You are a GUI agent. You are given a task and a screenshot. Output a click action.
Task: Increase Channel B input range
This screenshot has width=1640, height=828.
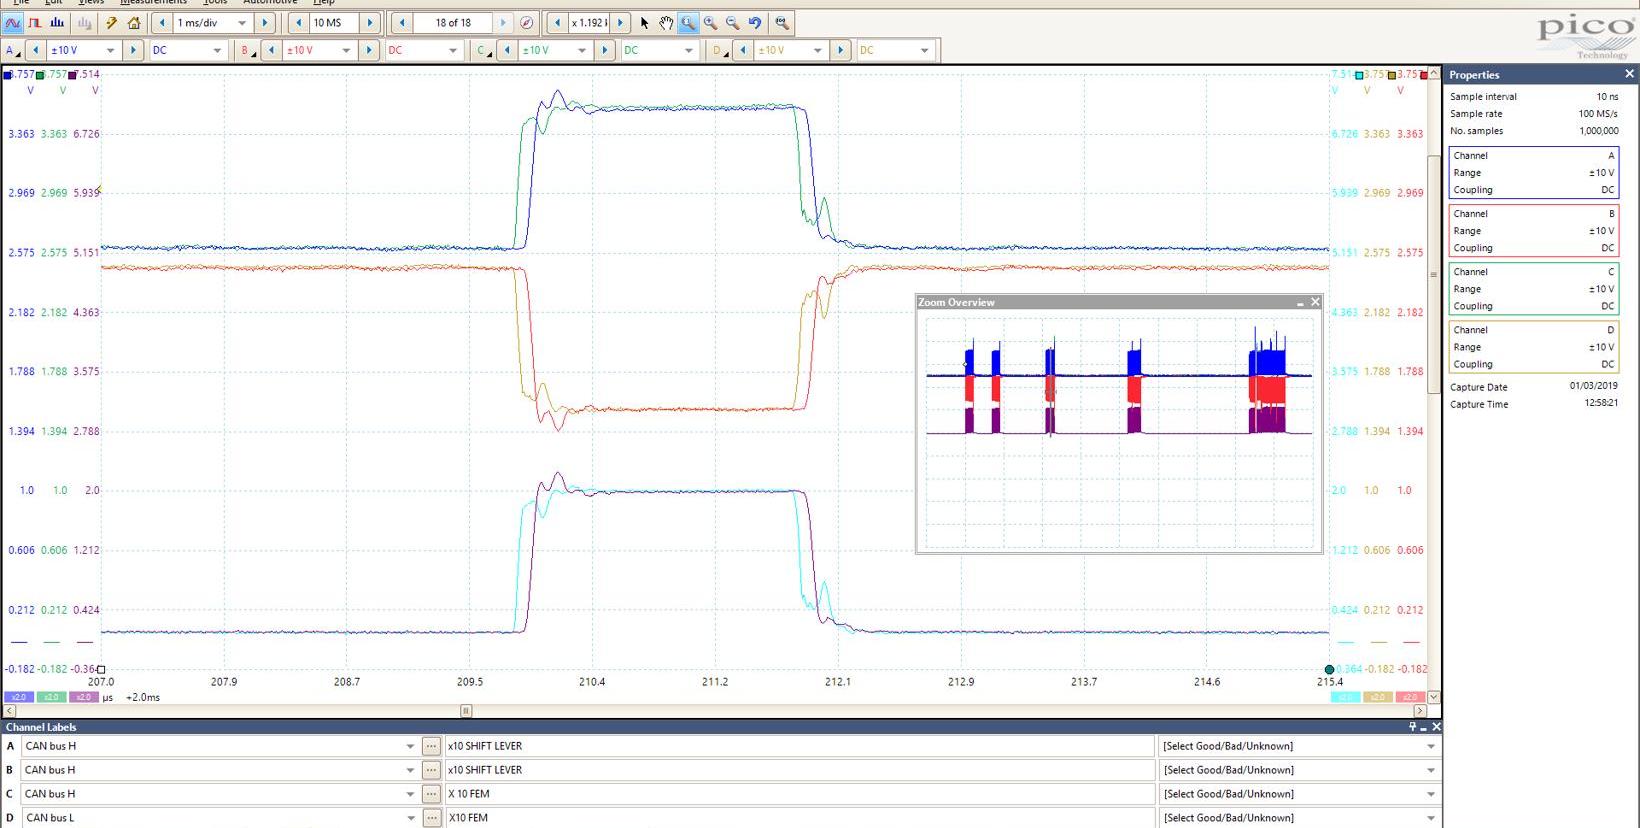[368, 50]
